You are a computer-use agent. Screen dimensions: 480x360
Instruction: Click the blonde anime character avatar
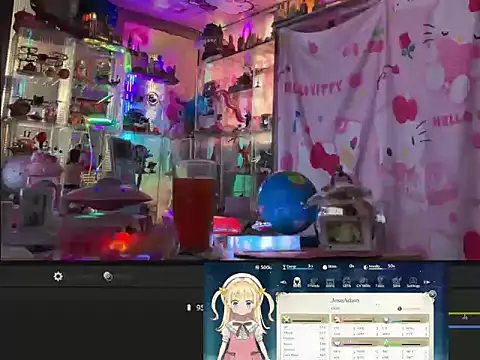[x=242, y=317]
